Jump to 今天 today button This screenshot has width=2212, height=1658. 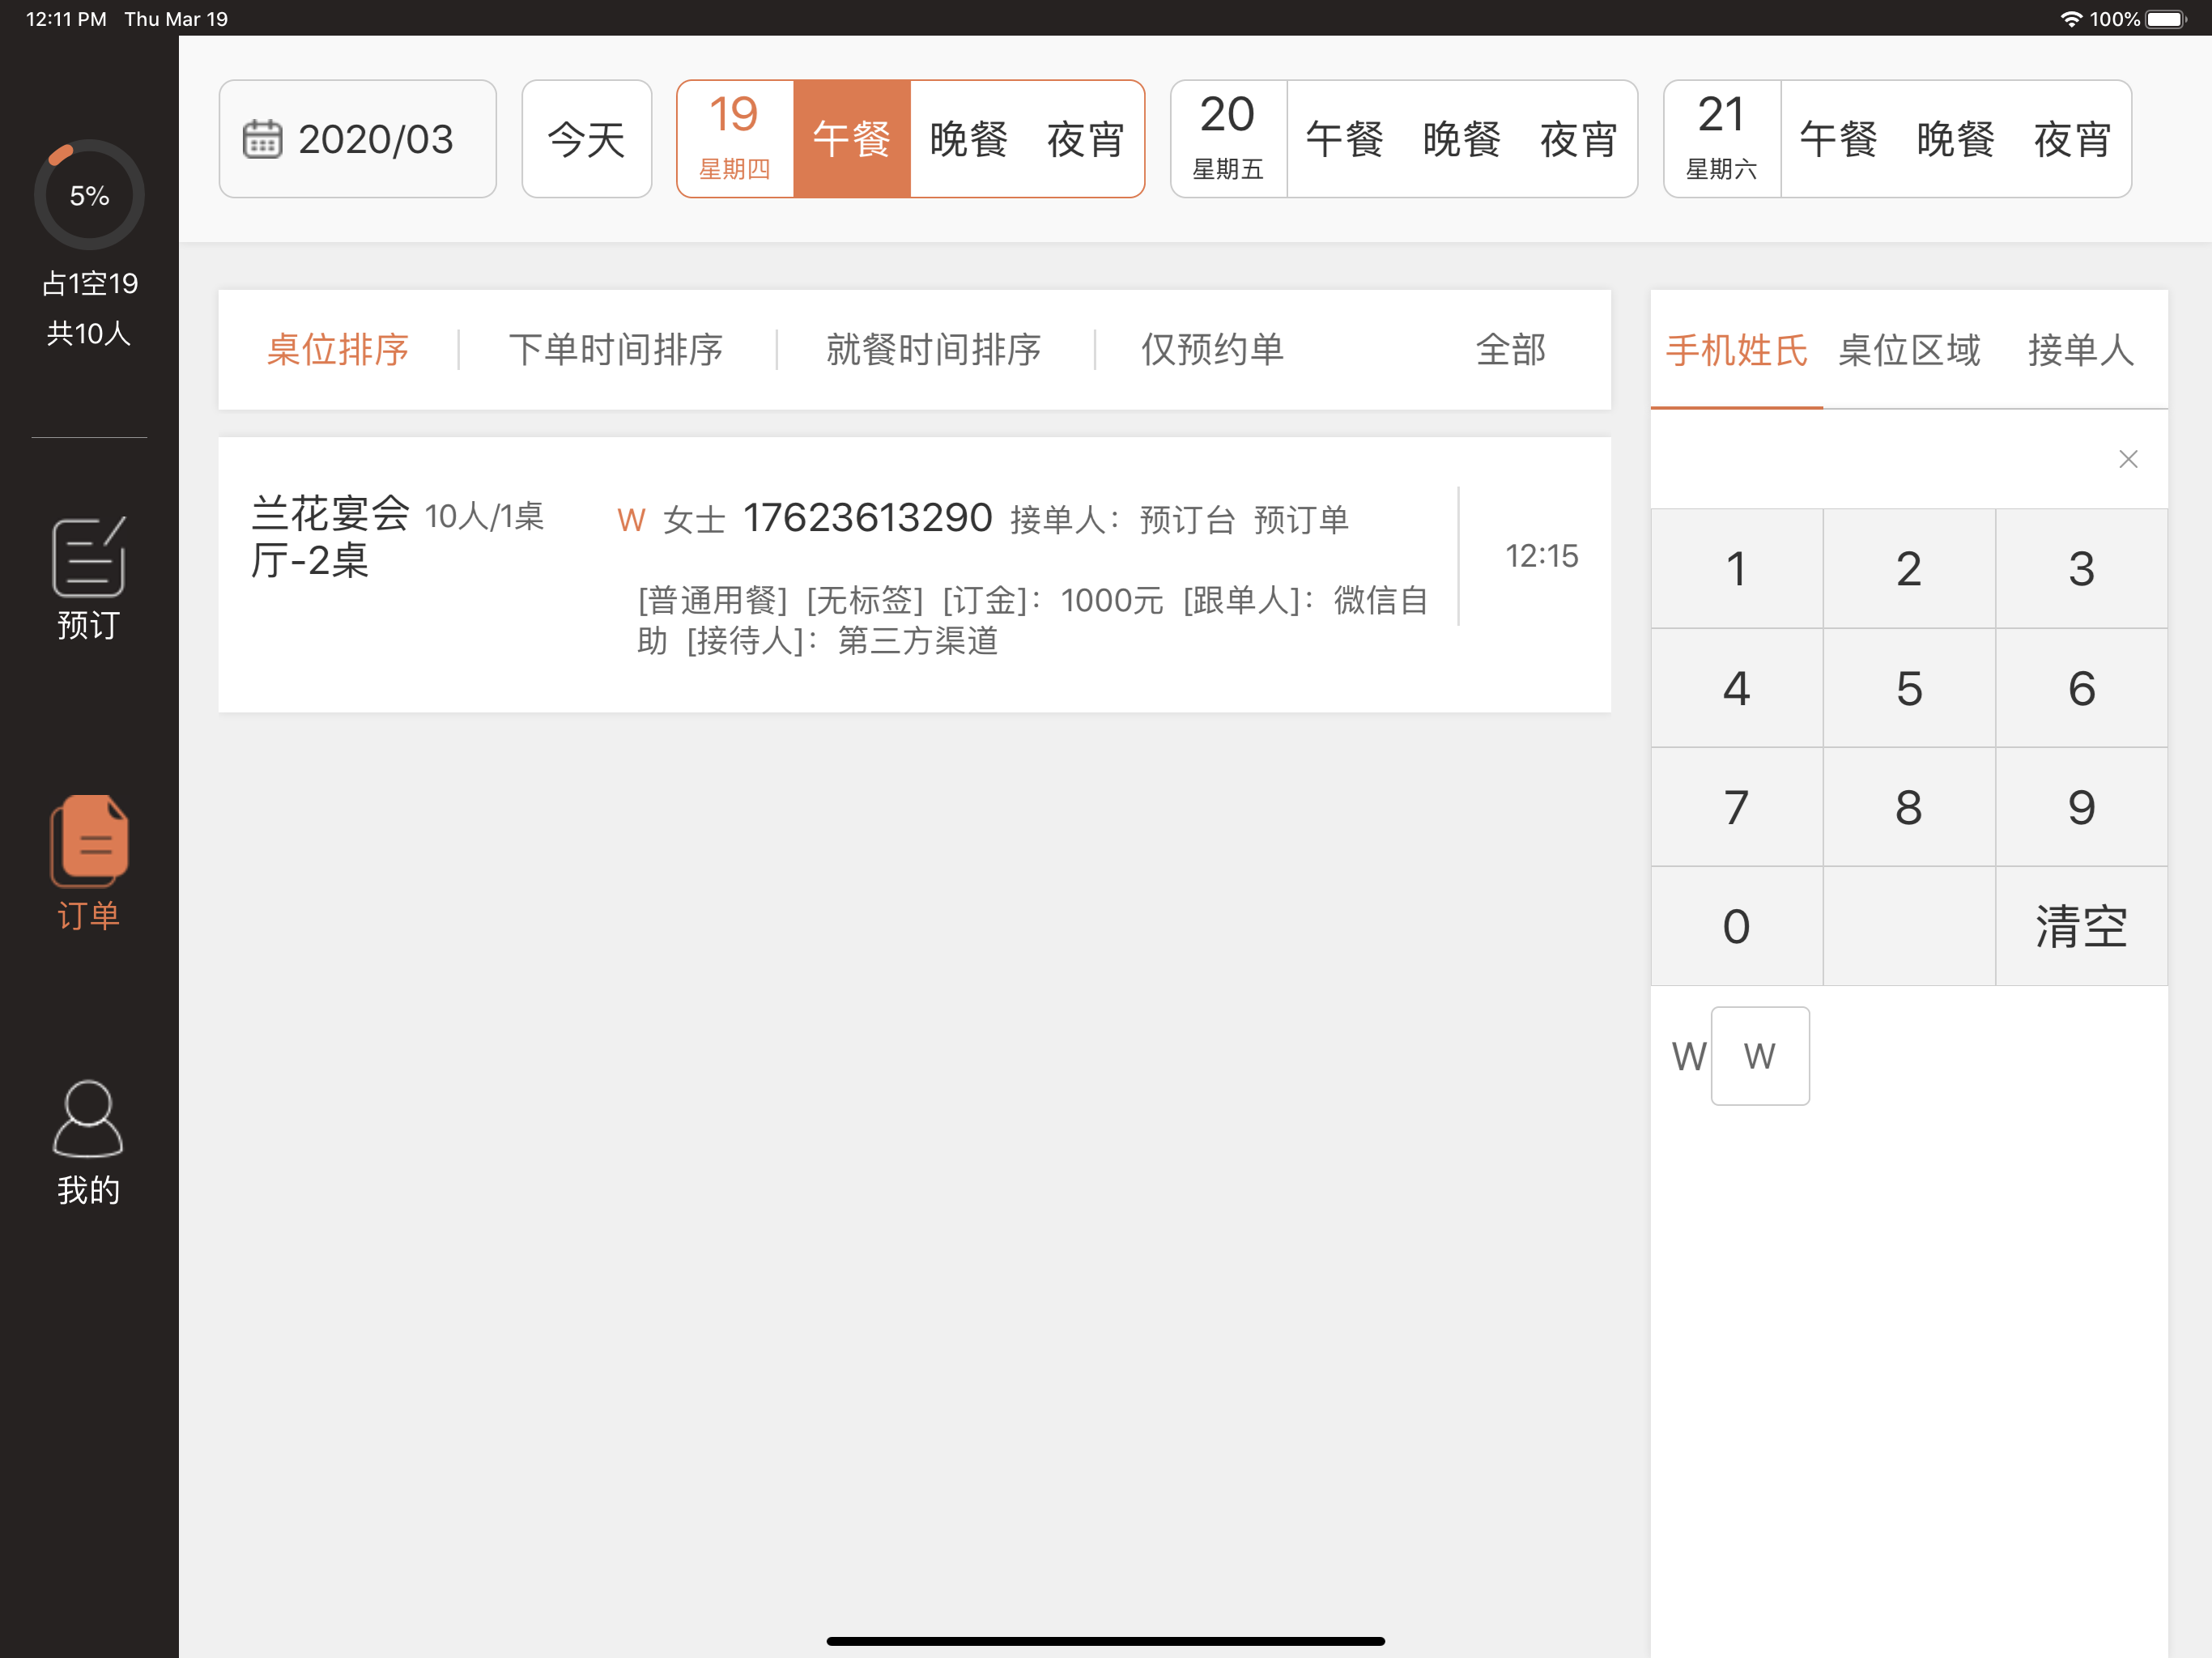click(586, 139)
